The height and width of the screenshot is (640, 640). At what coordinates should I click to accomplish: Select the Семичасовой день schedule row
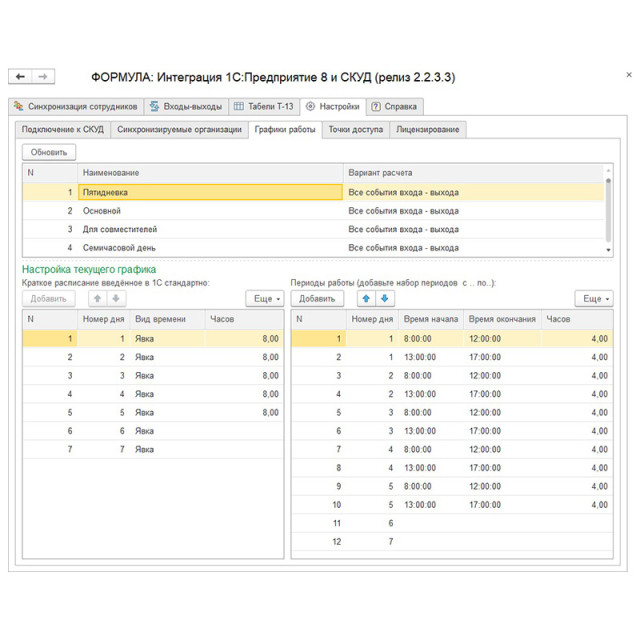coord(119,247)
